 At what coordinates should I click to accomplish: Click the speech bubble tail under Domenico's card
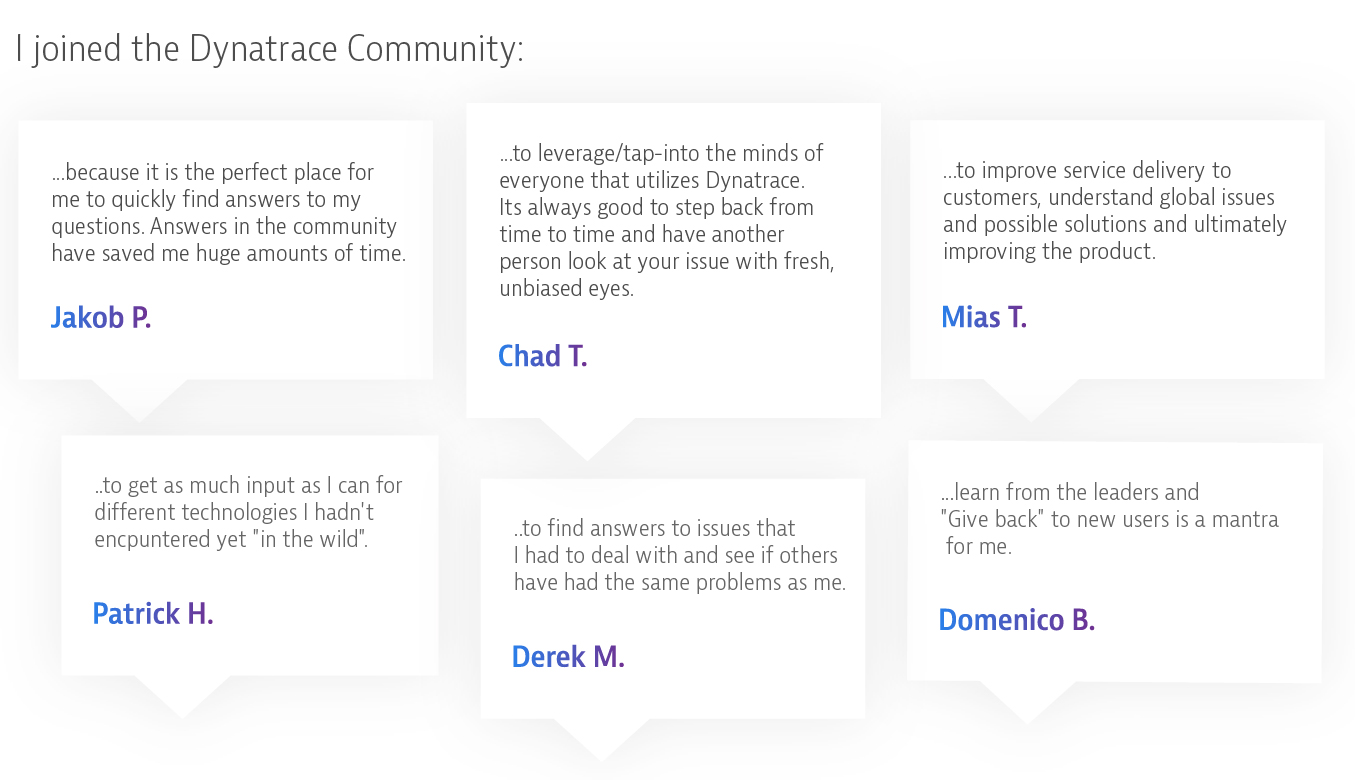(1028, 701)
